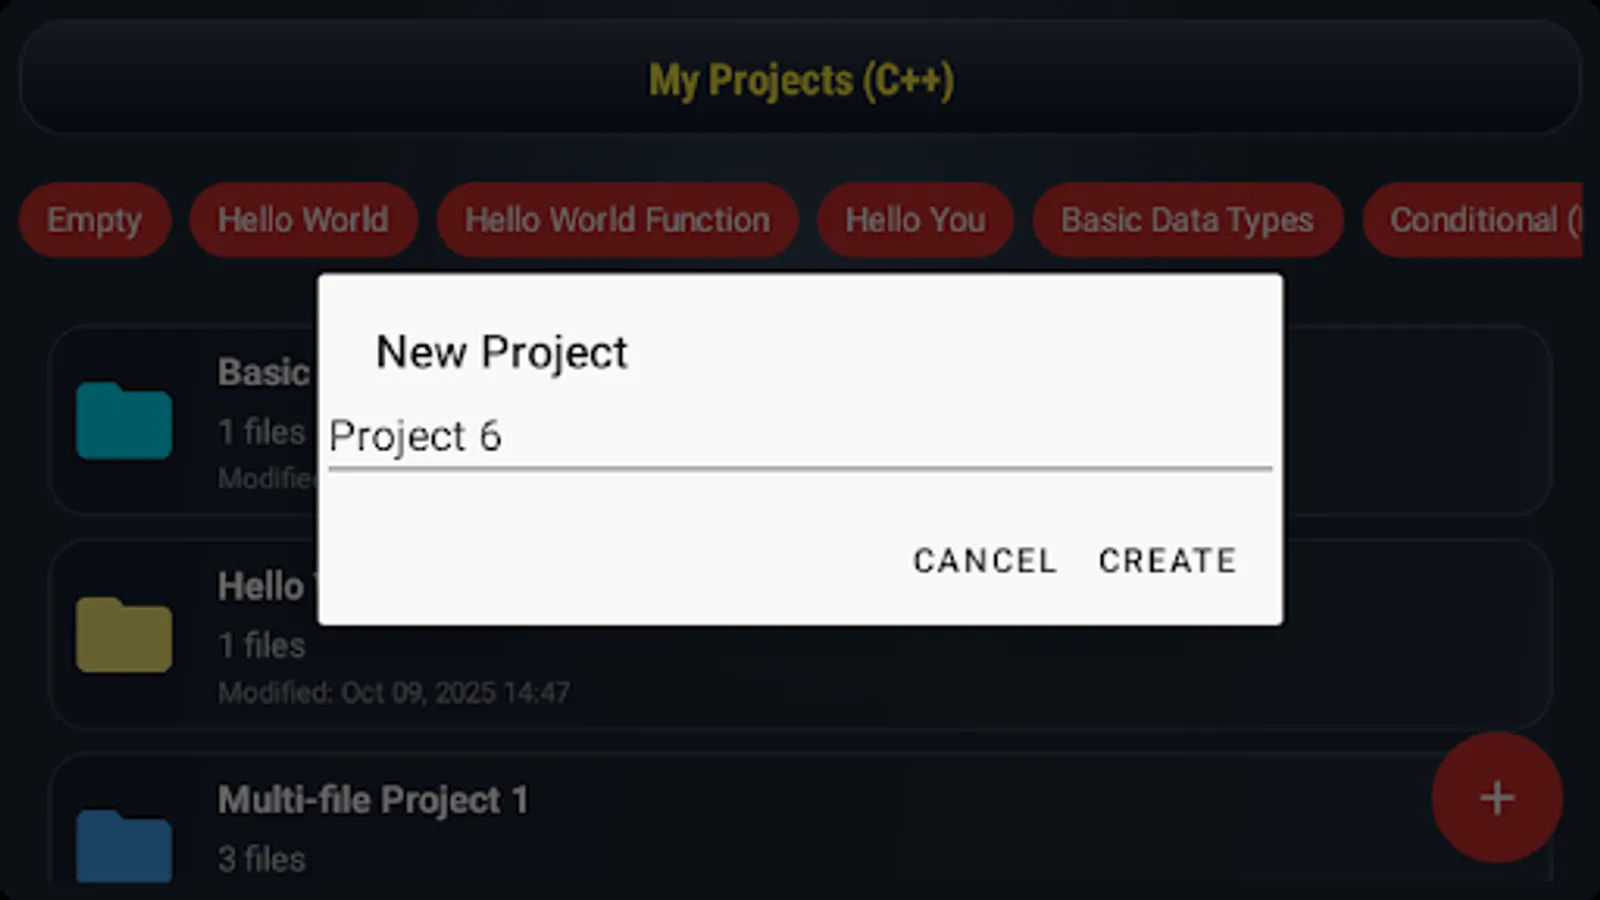Select the Basic Data Types template

click(1187, 220)
